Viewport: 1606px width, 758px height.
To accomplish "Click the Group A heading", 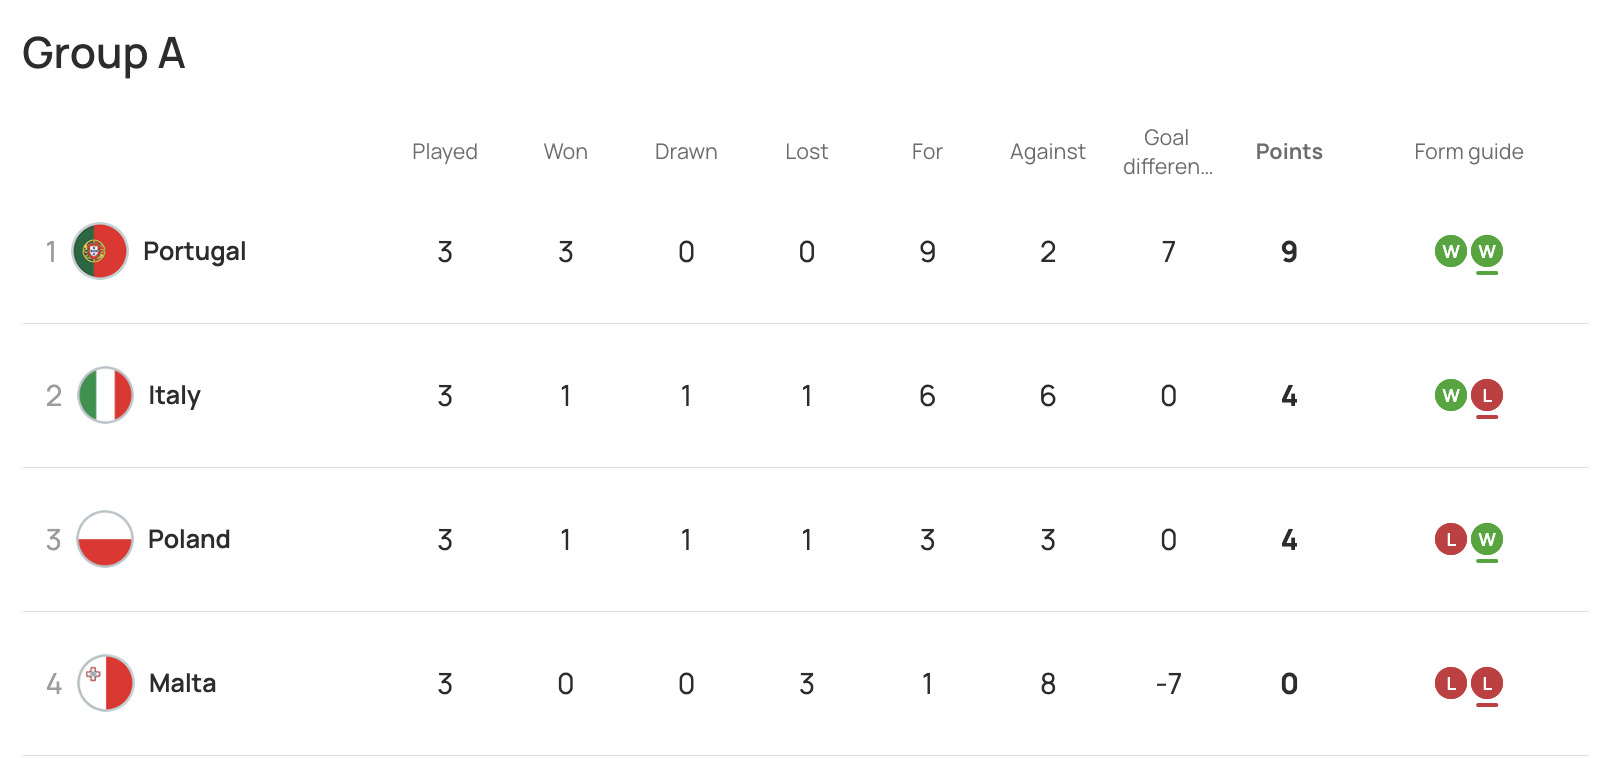I will 104,53.
